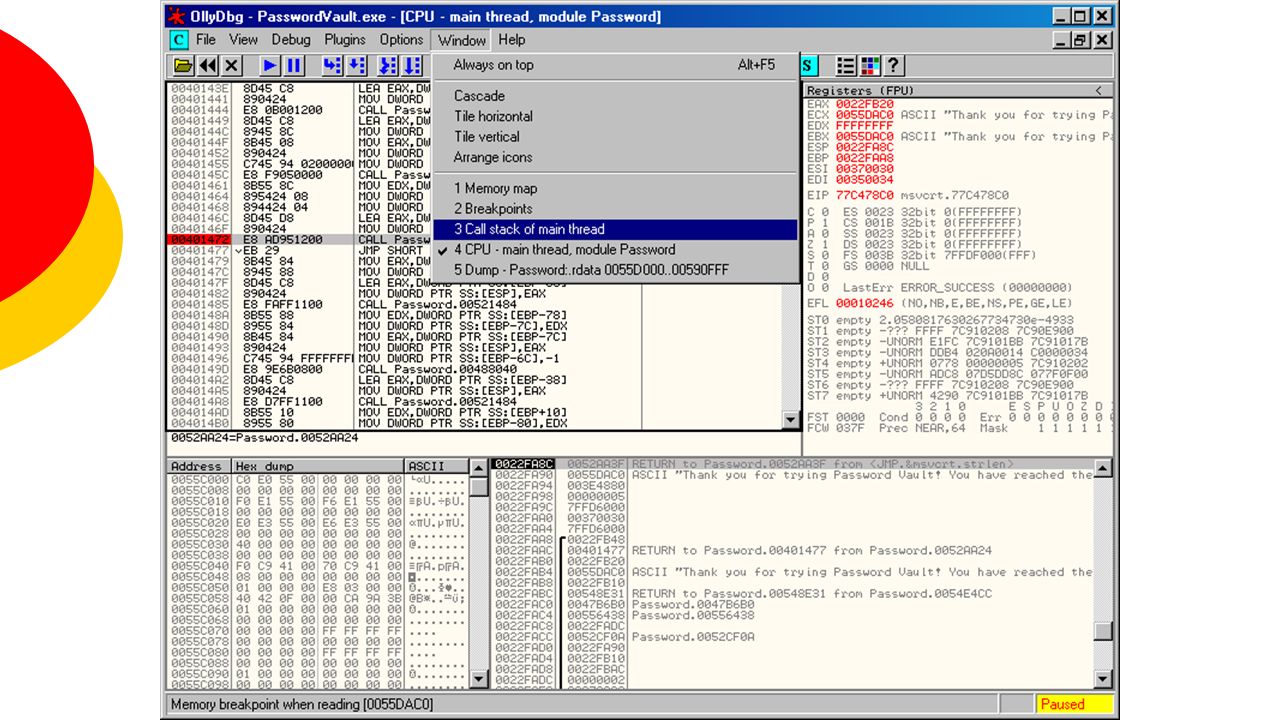Click the cyan S source toolbar icon
Image resolution: width=1280 pixels, height=720 pixels.
[x=809, y=65]
